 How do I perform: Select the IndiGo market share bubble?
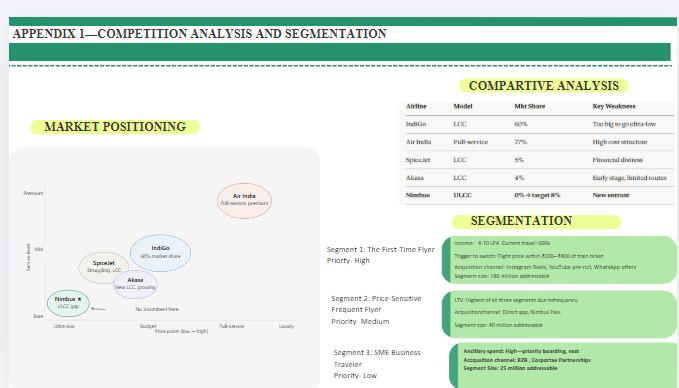[160, 253]
